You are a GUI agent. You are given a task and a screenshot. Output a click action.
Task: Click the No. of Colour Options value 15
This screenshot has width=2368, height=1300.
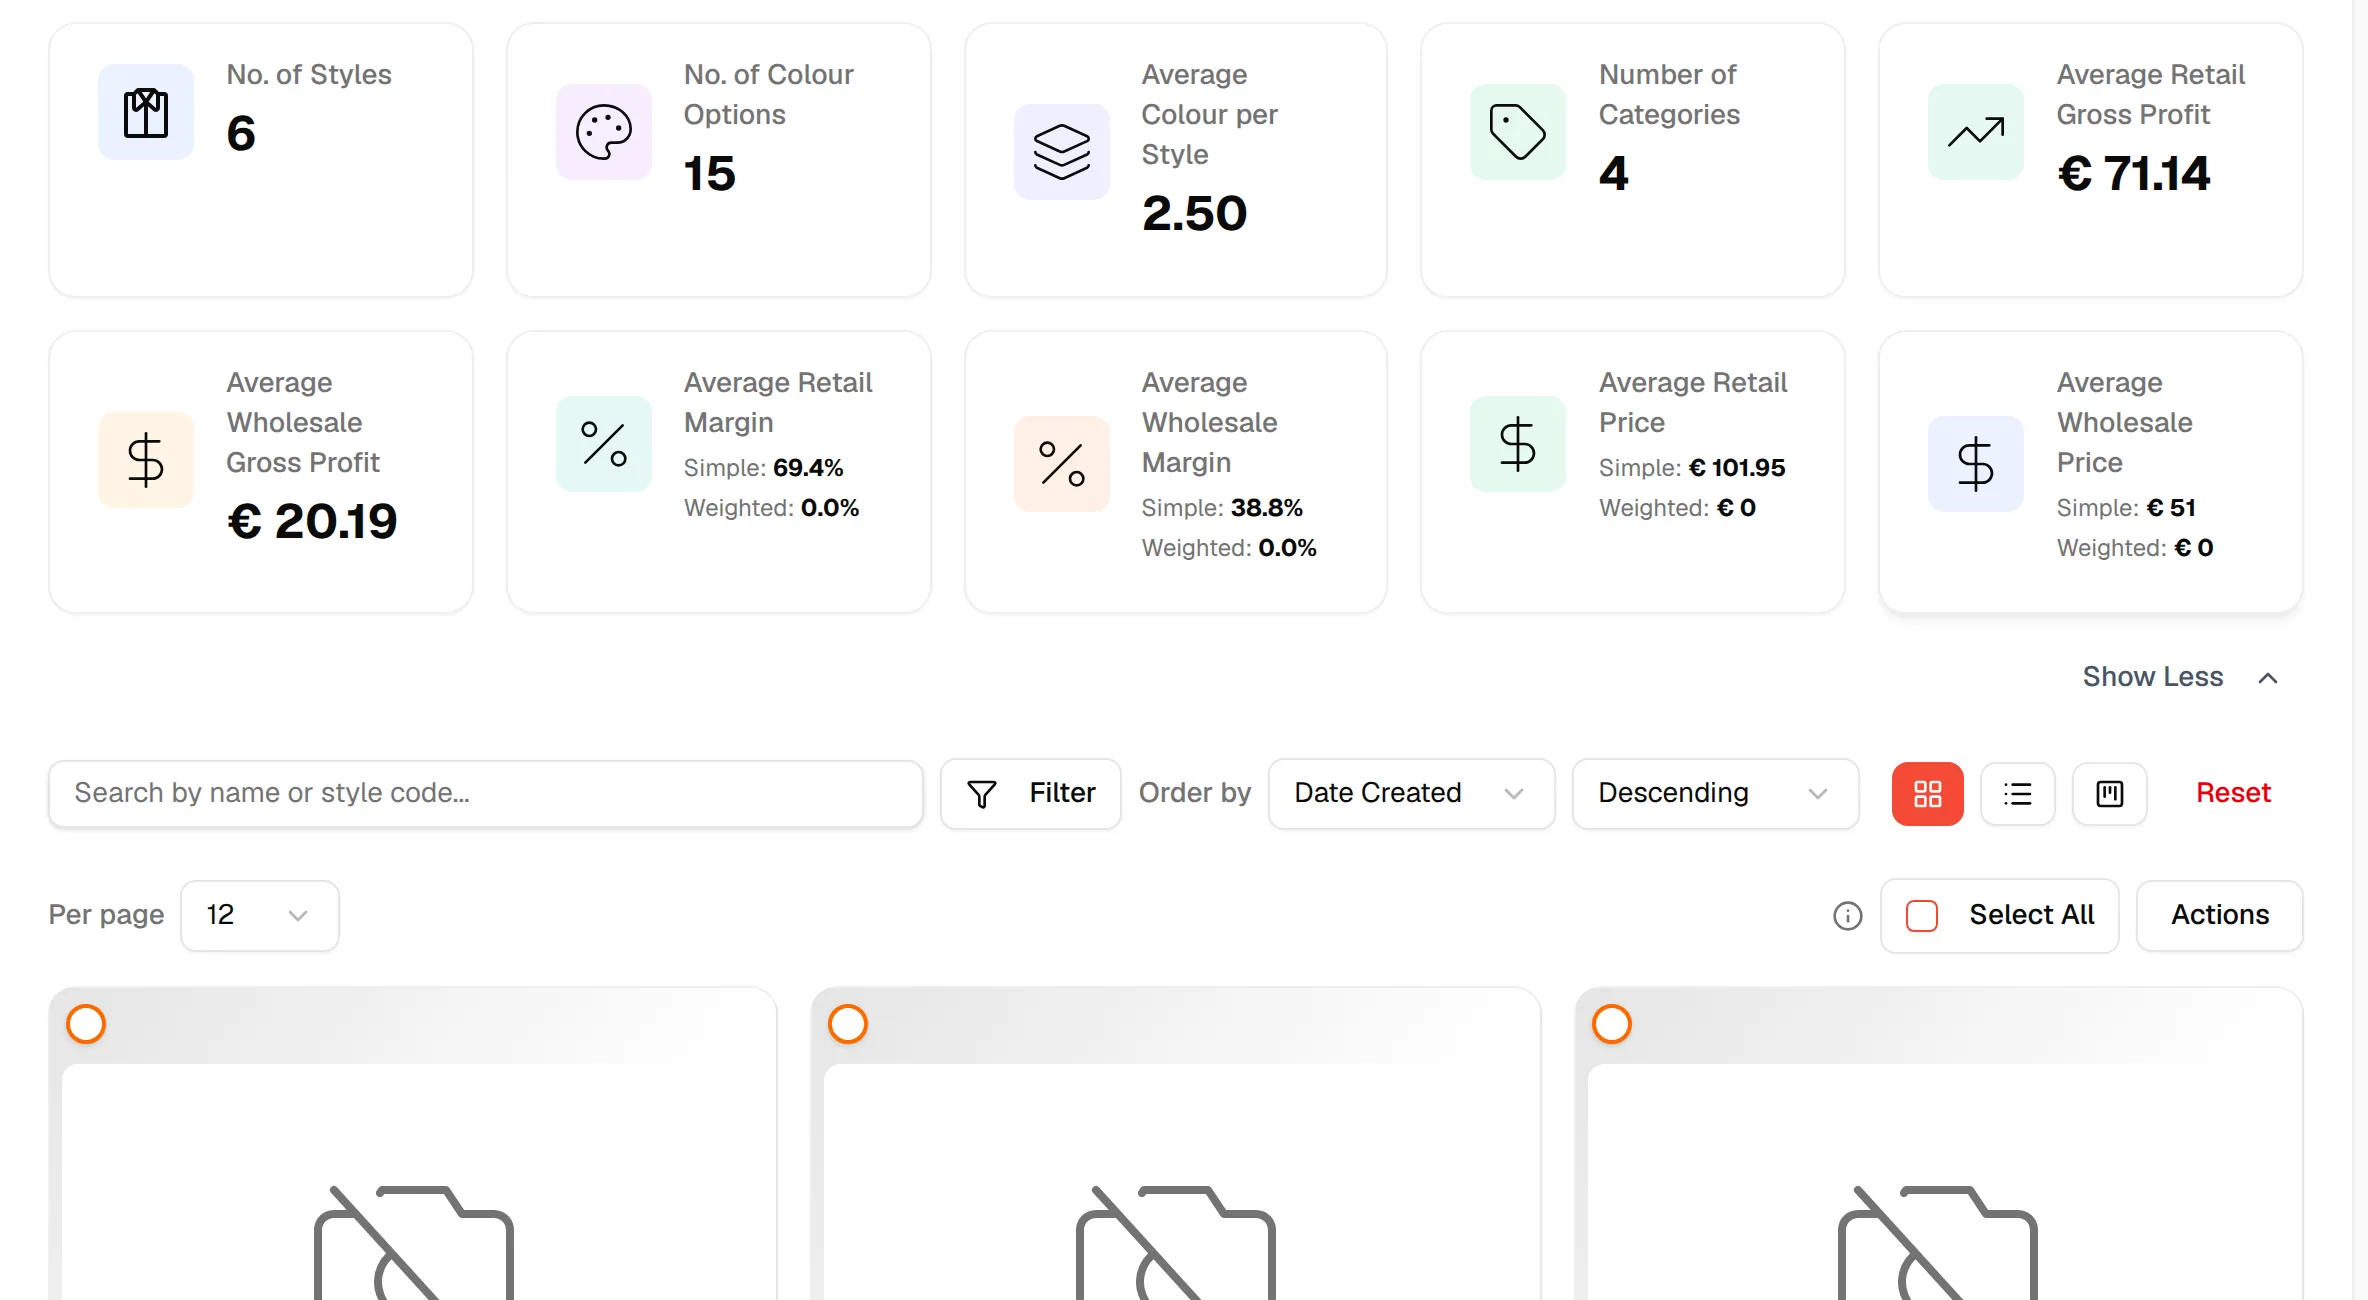(710, 173)
